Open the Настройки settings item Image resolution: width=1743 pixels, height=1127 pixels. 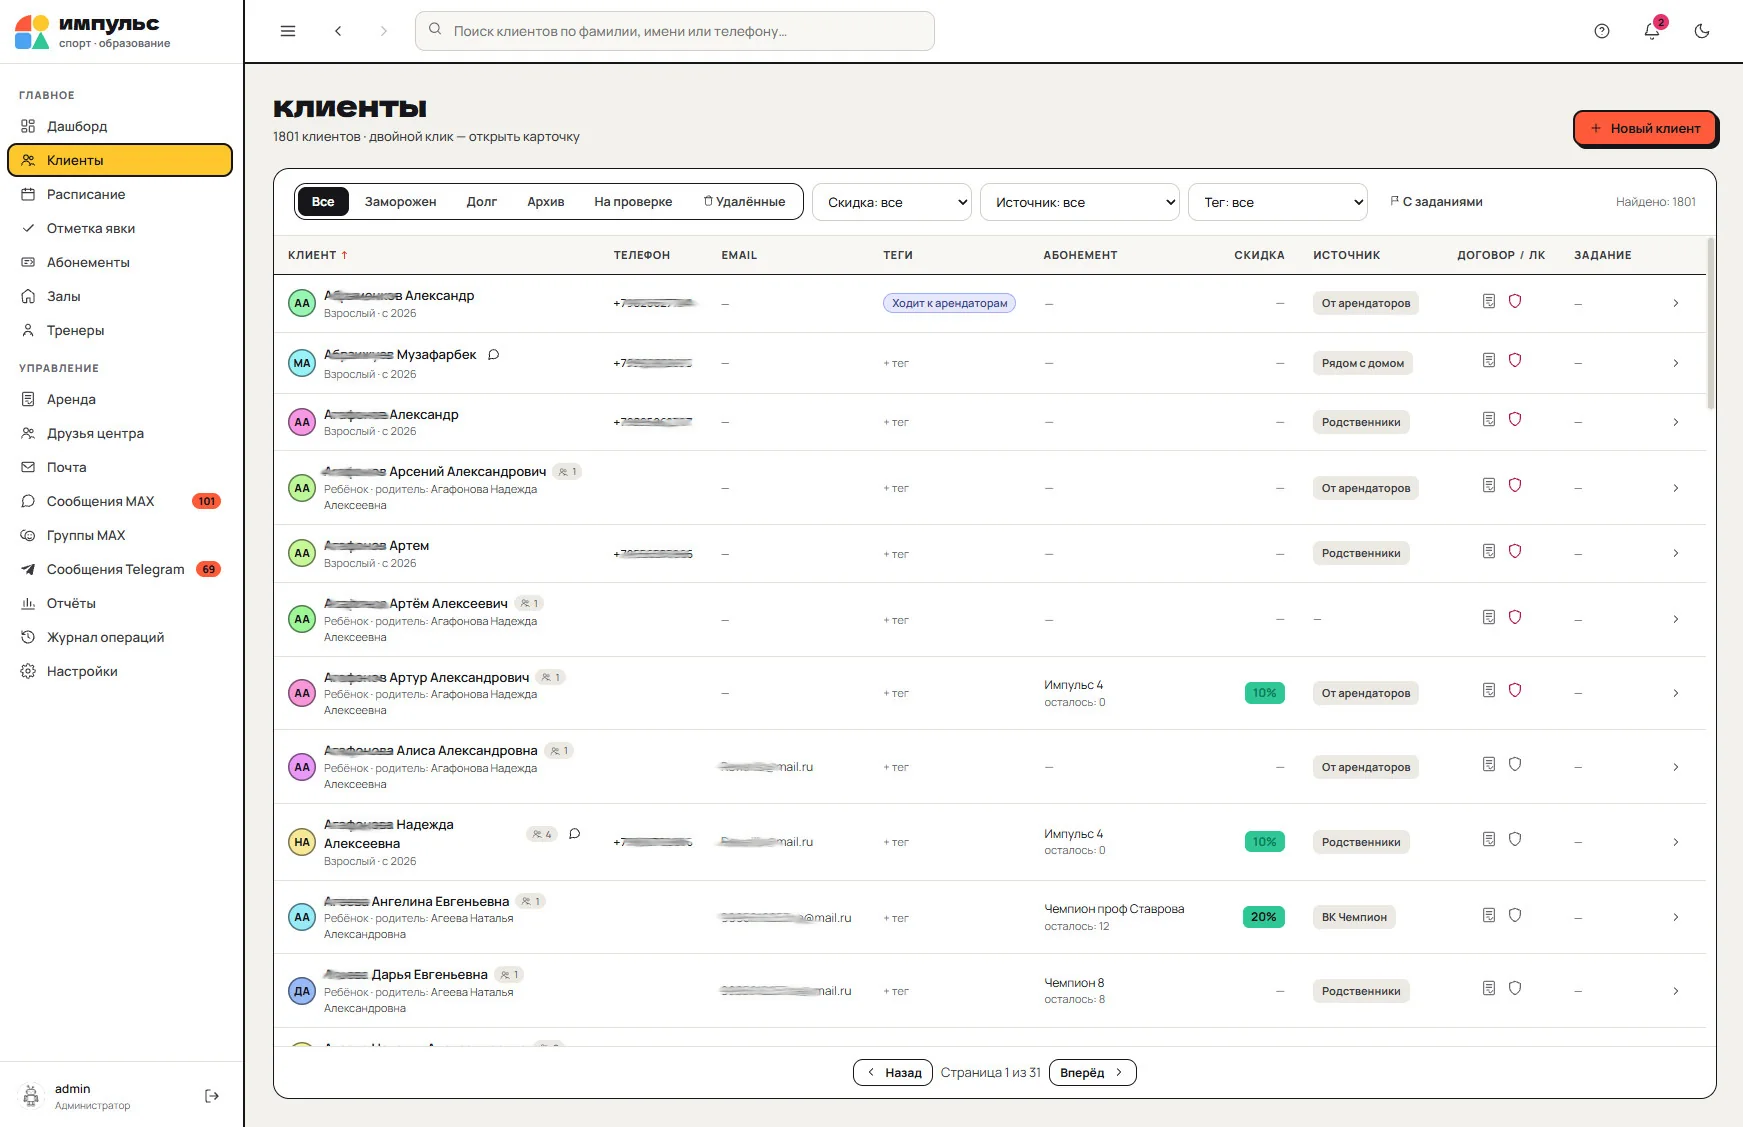(120, 671)
